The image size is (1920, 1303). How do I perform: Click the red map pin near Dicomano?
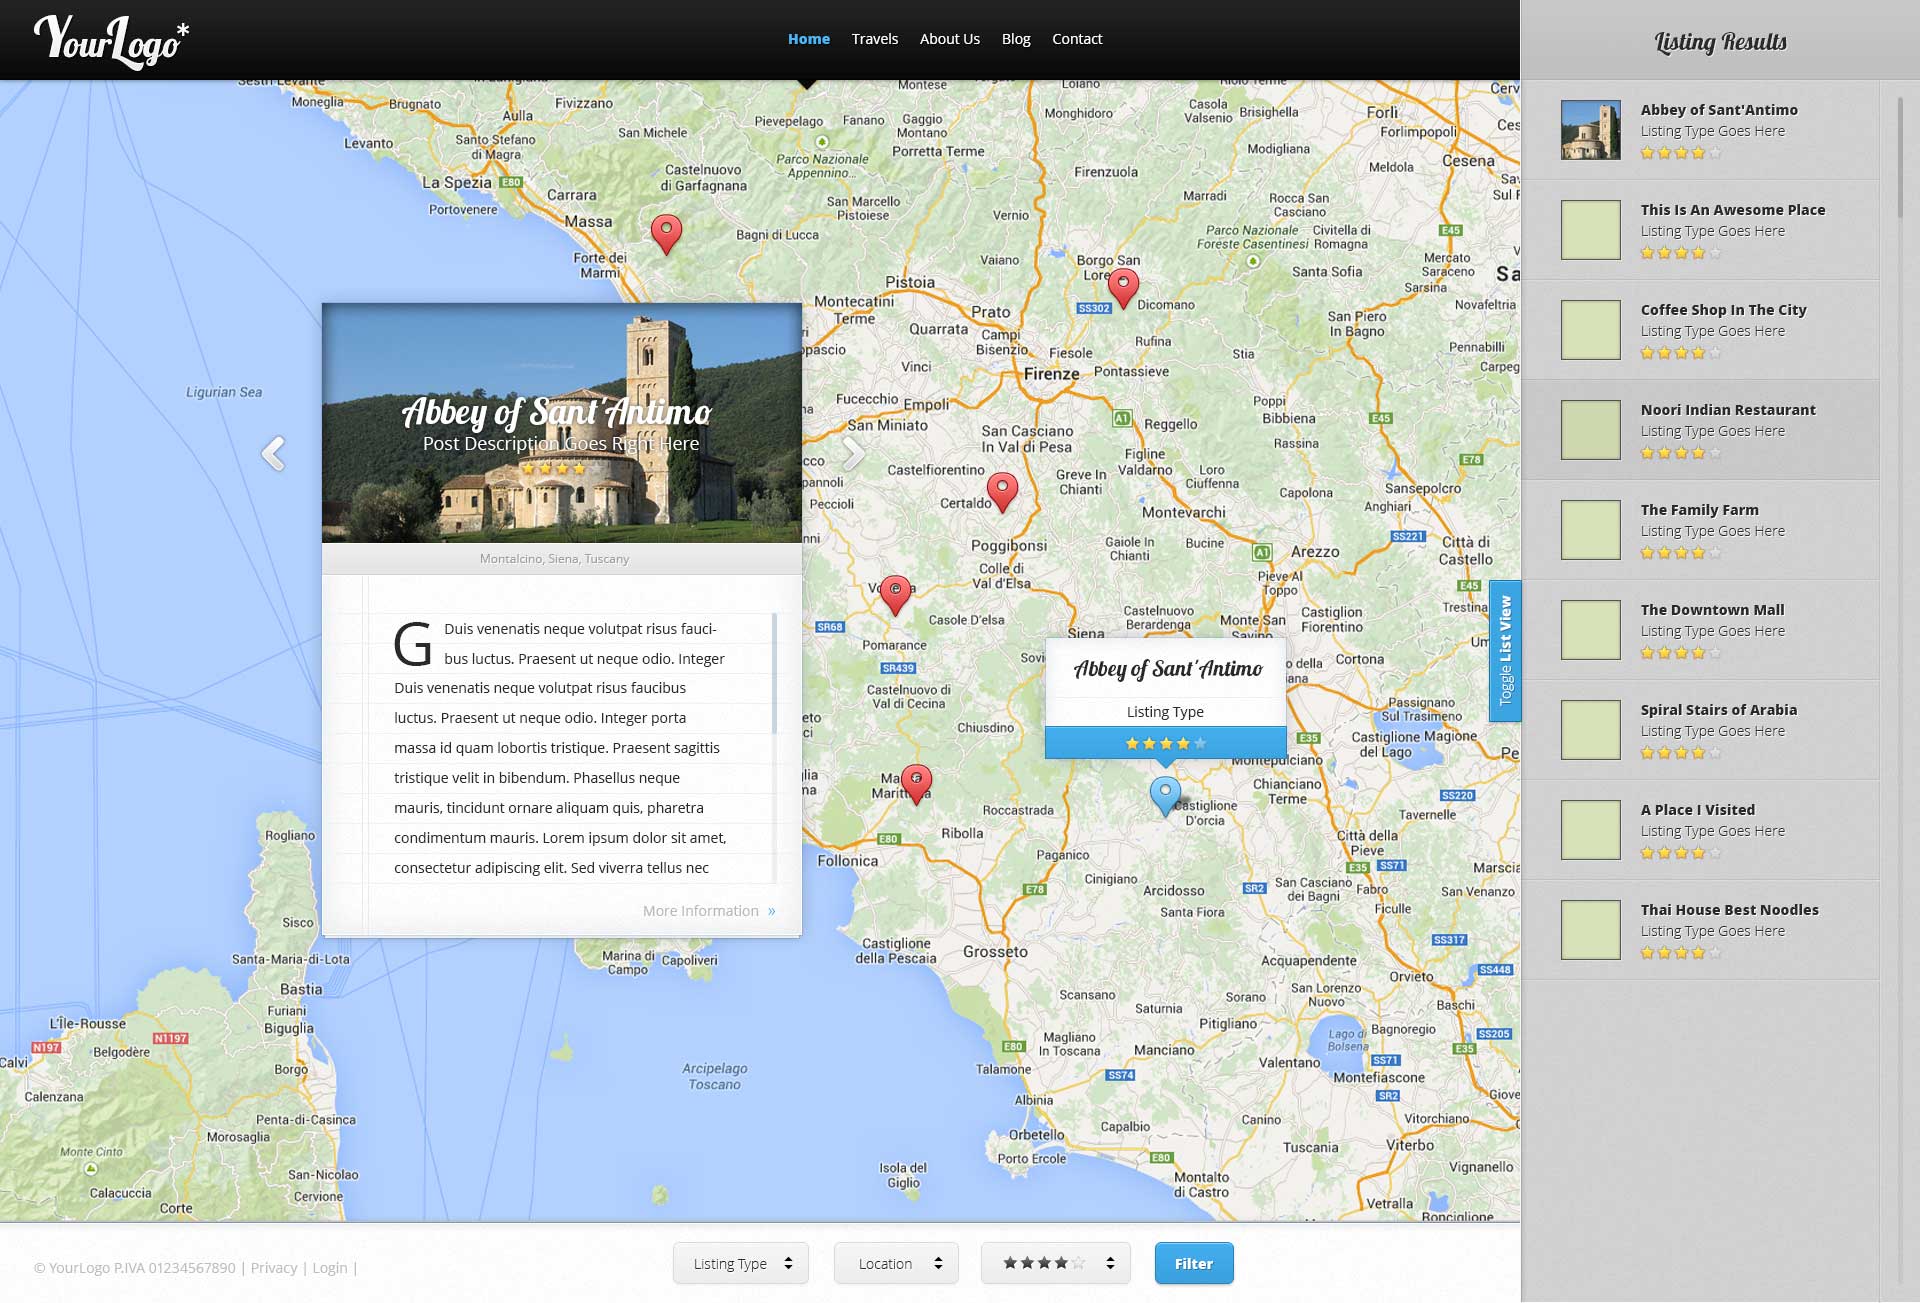coord(1123,286)
